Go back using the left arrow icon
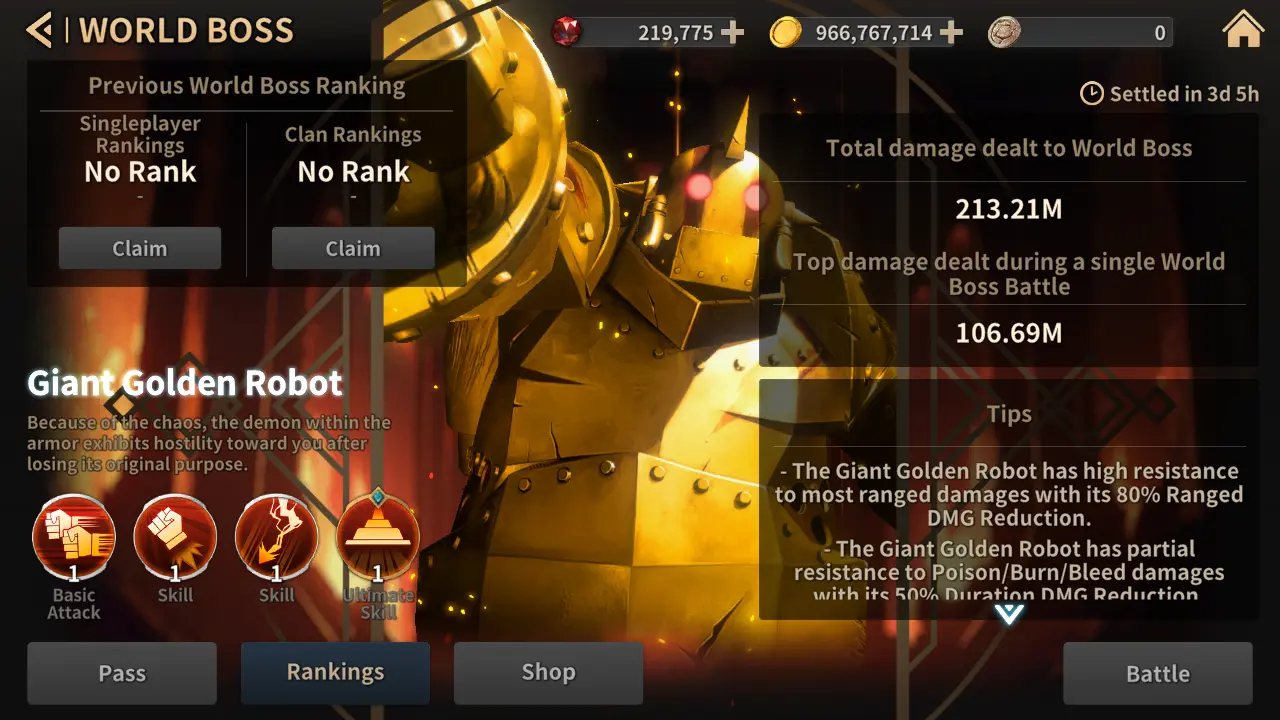Screen dimensions: 1280x720 pos(39,30)
